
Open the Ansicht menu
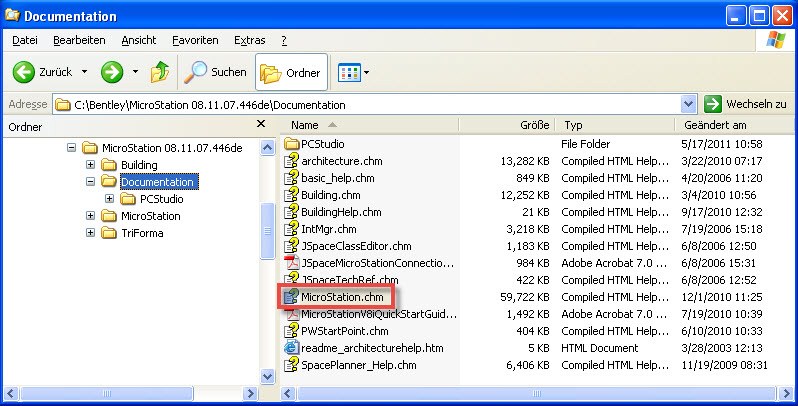tap(139, 40)
